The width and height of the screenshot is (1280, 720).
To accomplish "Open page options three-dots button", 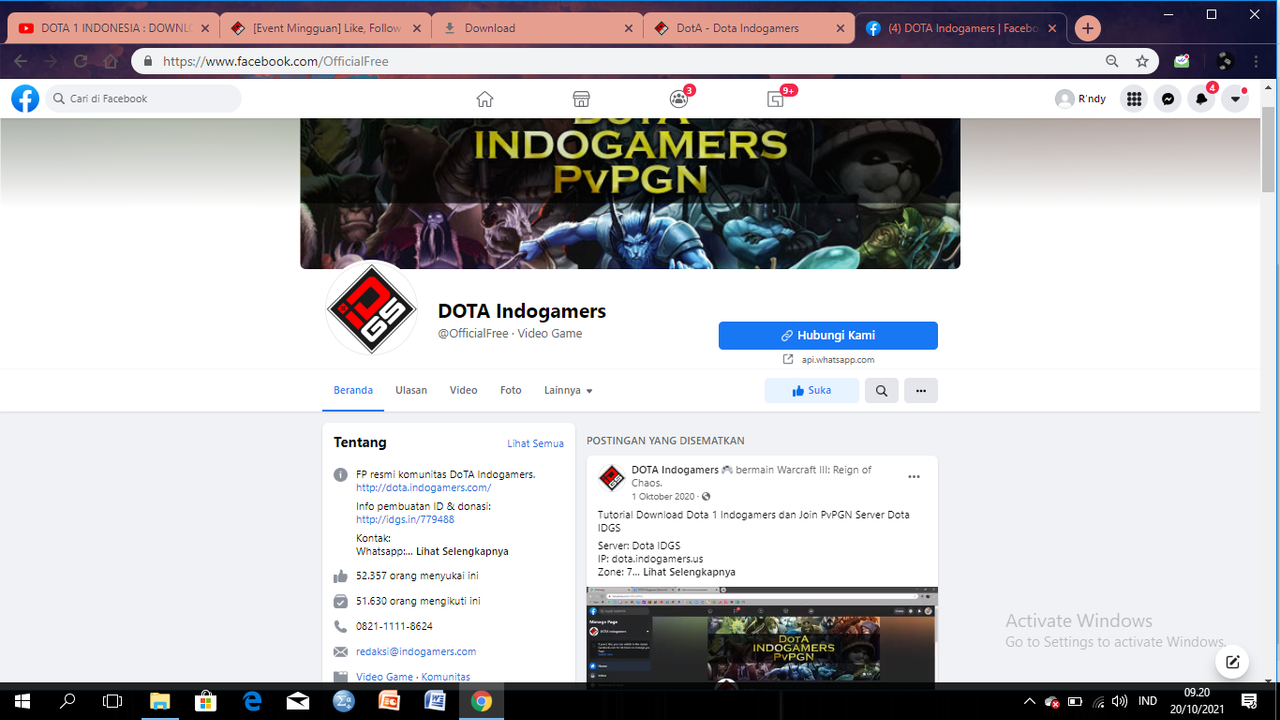I will (x=921, y=391).
